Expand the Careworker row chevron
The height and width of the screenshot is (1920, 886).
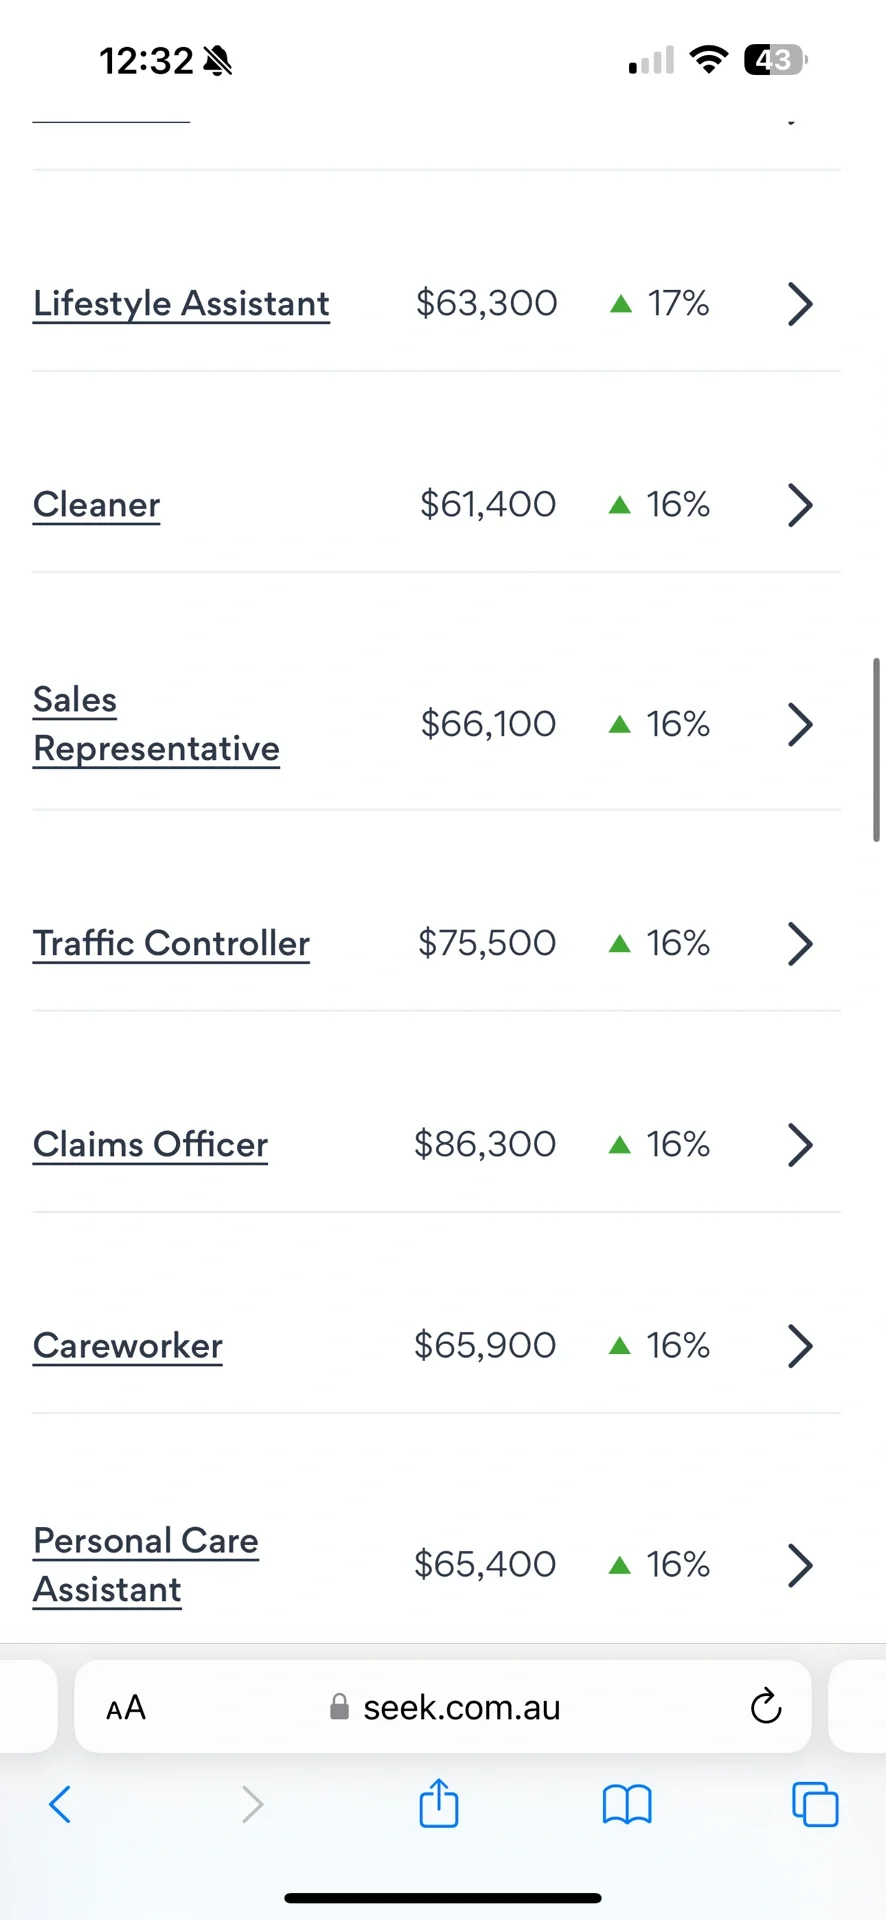800,1346
